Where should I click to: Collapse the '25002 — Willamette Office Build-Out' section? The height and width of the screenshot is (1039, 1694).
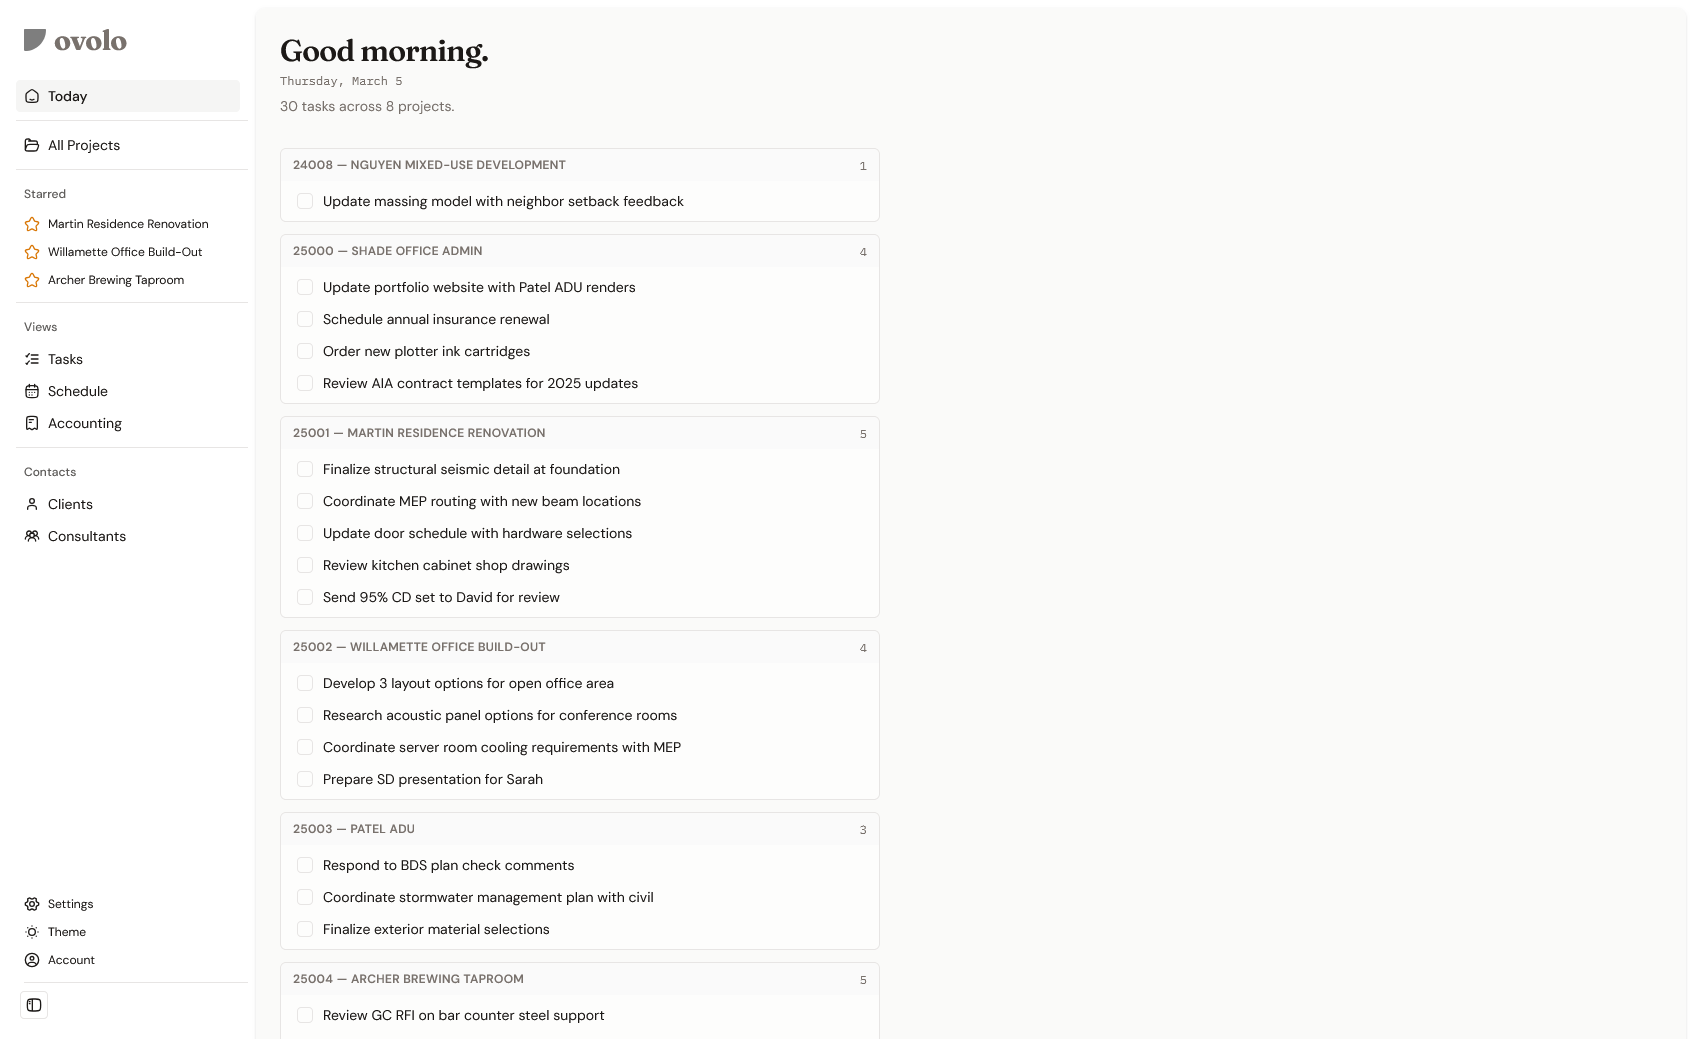580,647
